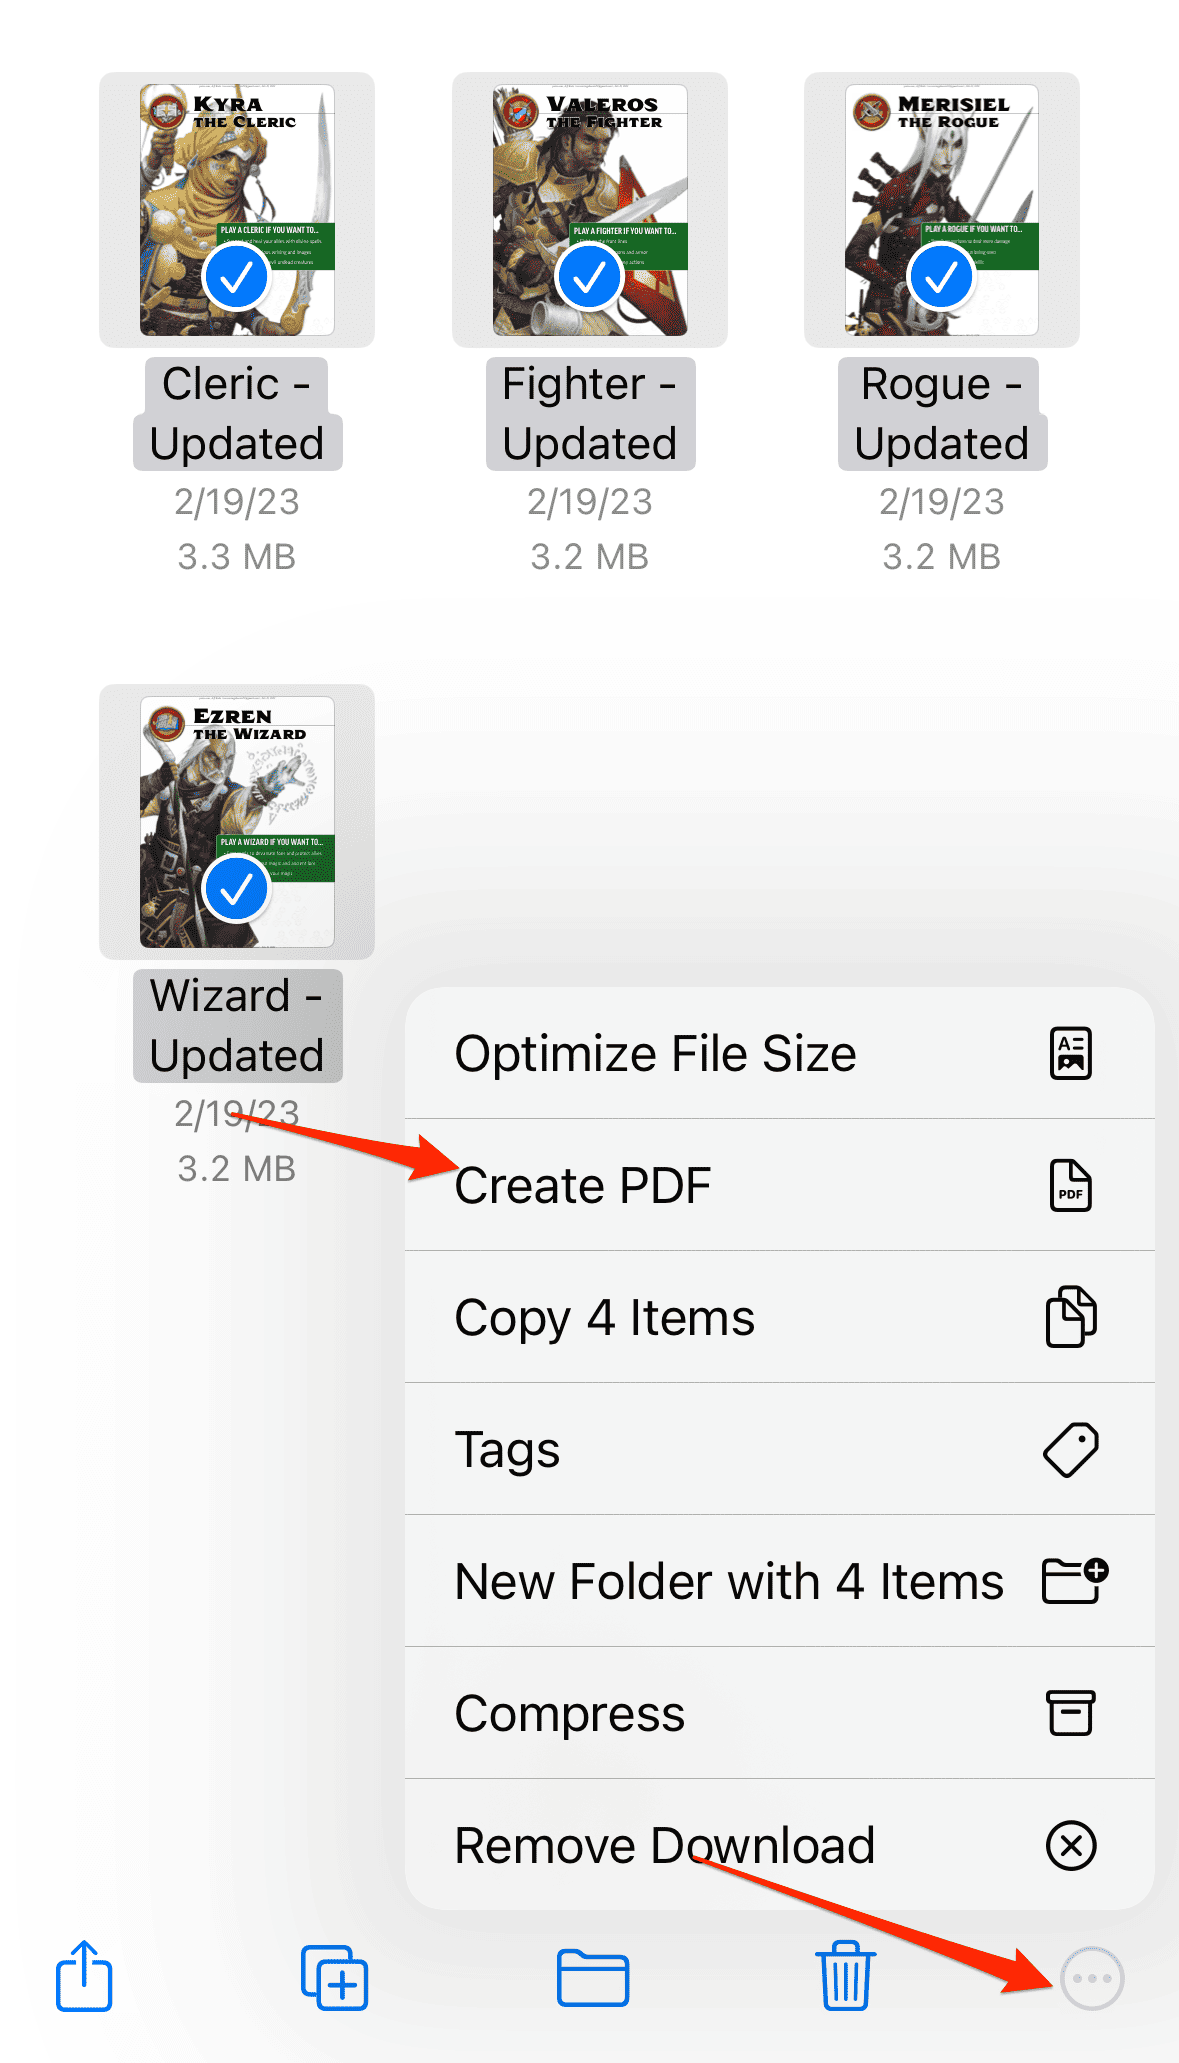This screenshot has width=1179, height=2063.
Task: Click the tag icon beside Tags
Action: tap(1070, 1450)
